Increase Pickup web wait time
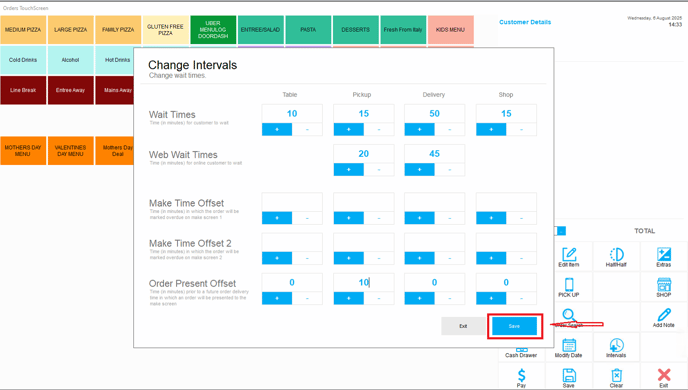This screenshot has width=688, height=390. click(x=349, y=169)
